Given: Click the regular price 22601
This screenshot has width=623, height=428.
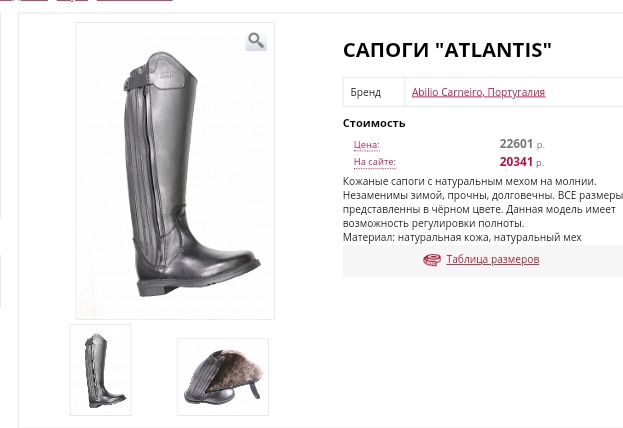Looking at the screenshot, I should pos(516,144).
